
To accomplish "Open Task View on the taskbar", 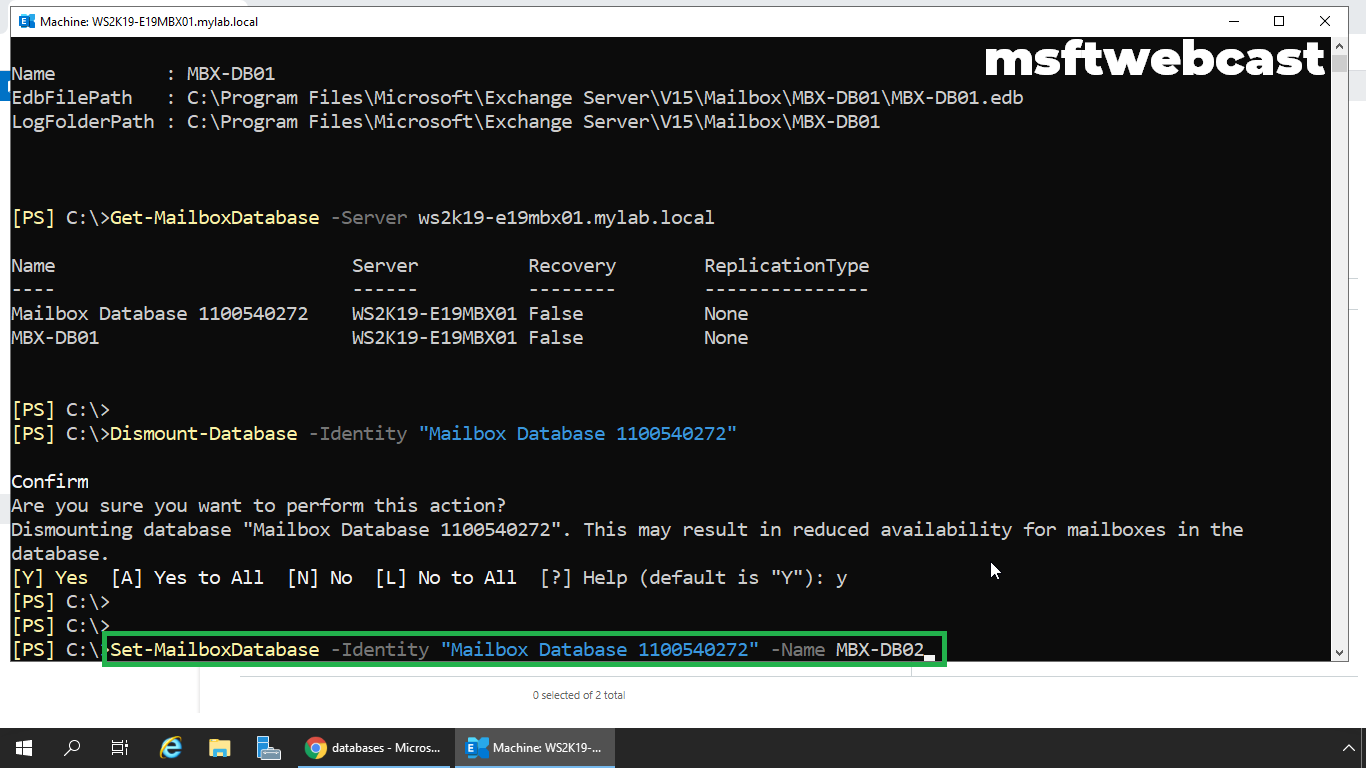I will tap(119, 747).
